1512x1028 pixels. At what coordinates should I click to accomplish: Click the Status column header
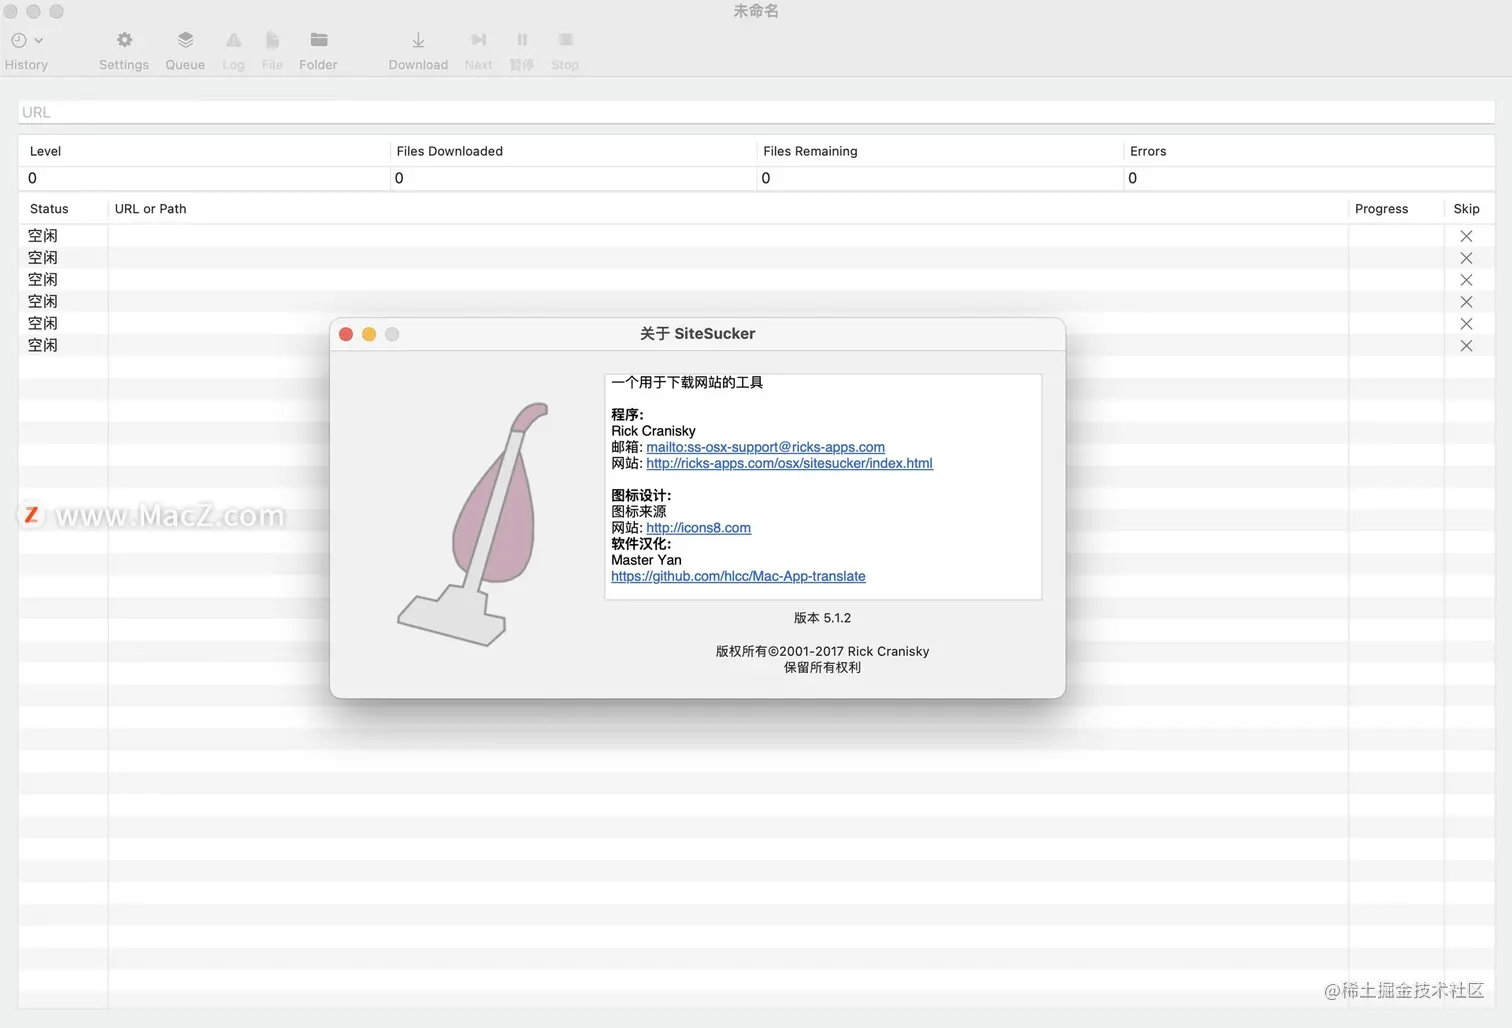(x=49, y=209)
